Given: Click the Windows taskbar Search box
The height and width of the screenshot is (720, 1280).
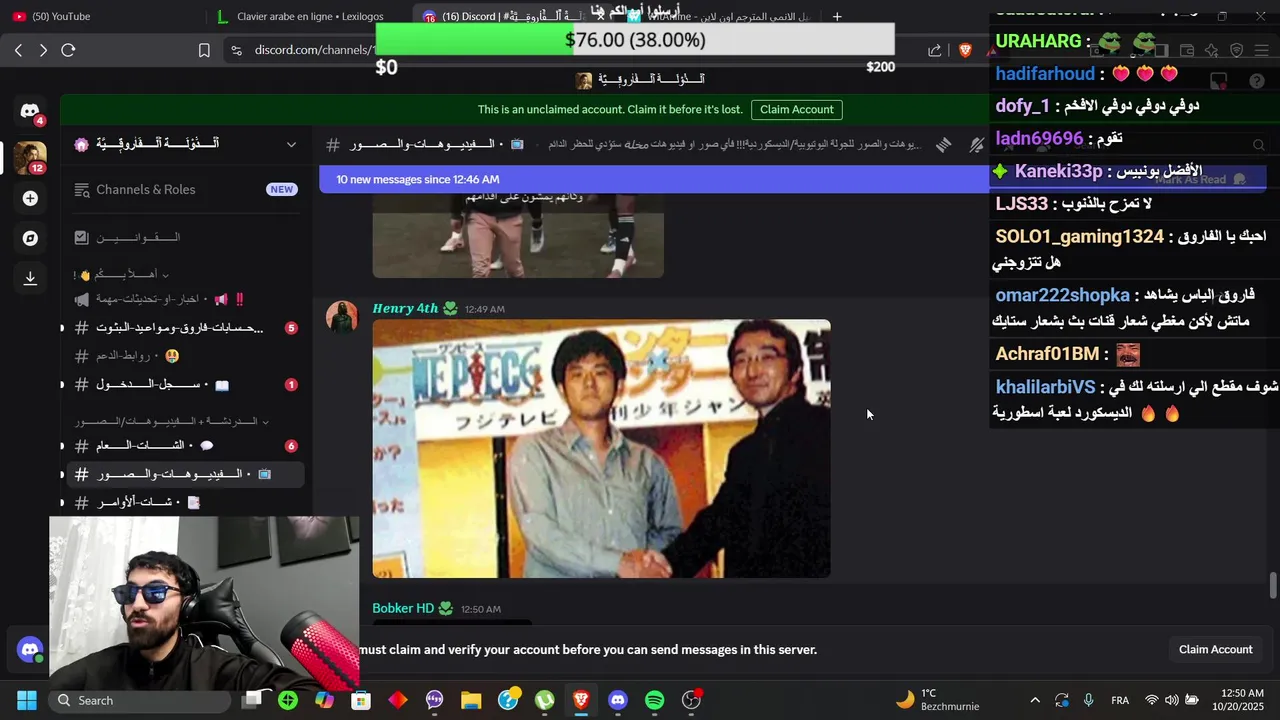Looking at the screenshot, I should 138,700.
